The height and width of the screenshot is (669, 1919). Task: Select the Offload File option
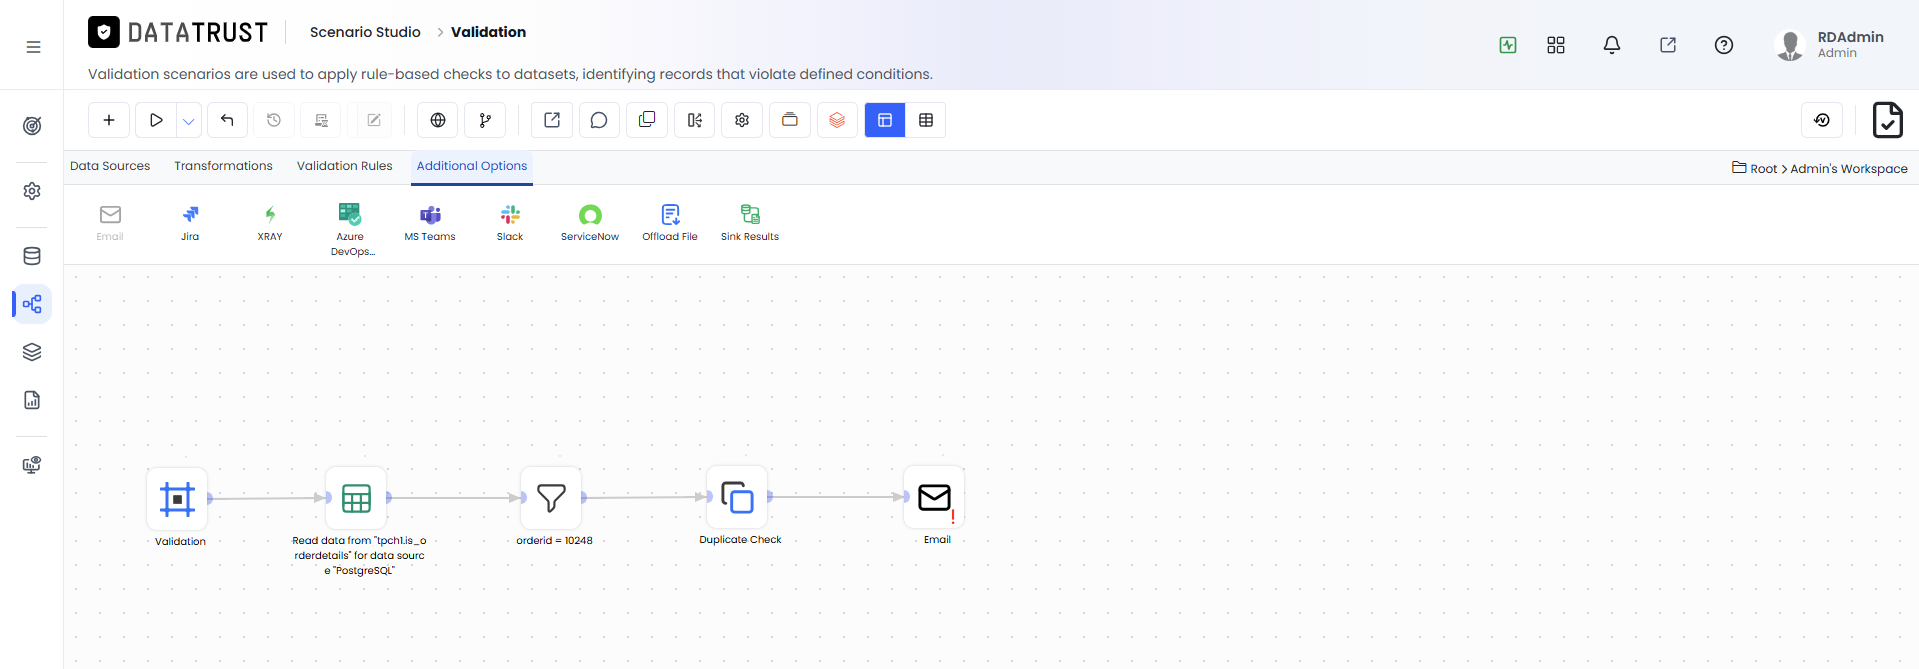click(x=670, y=223)
